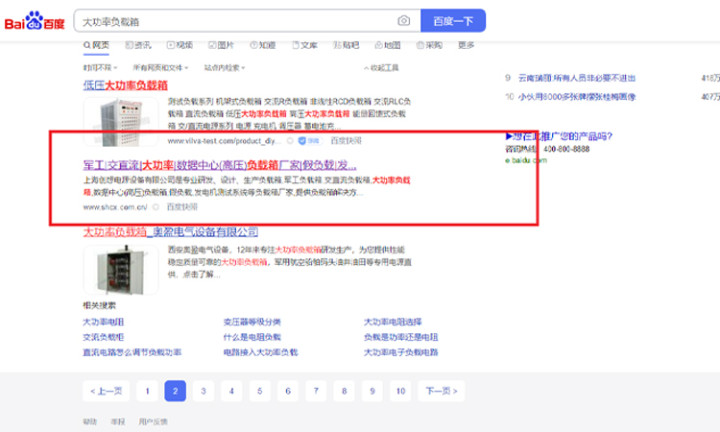The height and width of the screenshot is (432, 720).
Task: Go to the 地图 tab
Action: tap(388, 45)
